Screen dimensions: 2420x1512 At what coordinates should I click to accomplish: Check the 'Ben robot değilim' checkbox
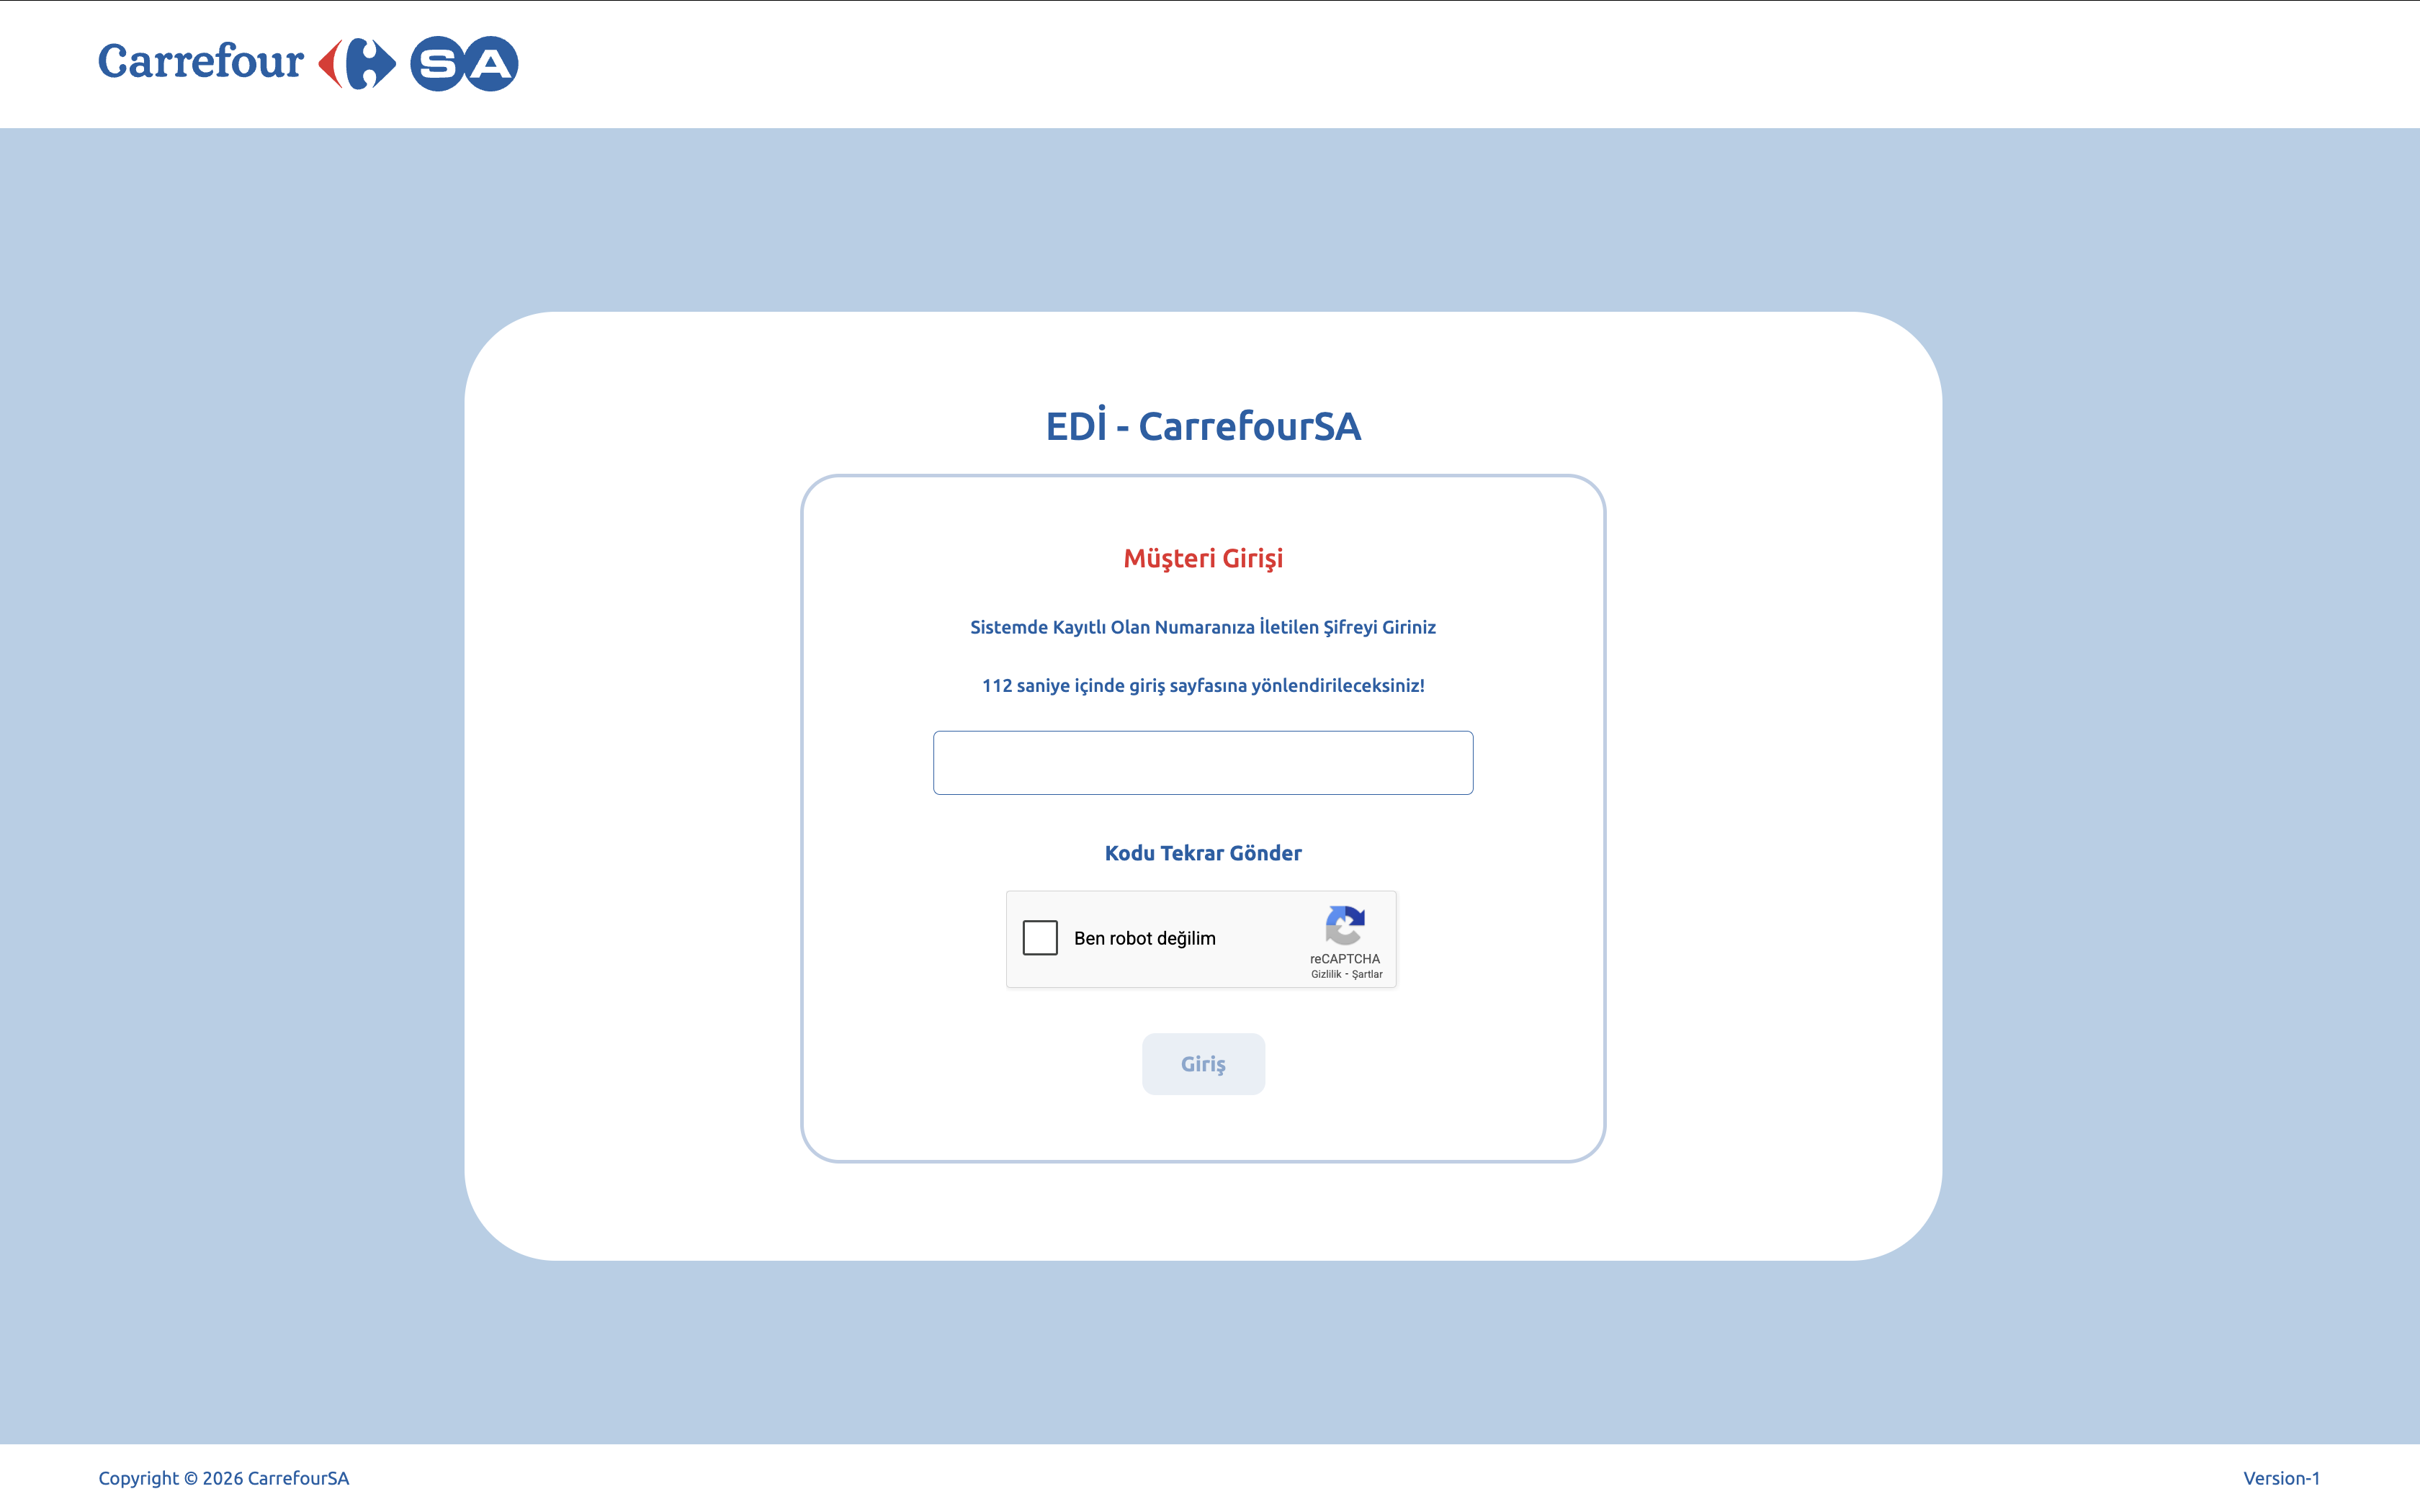tap(1040, 938)
